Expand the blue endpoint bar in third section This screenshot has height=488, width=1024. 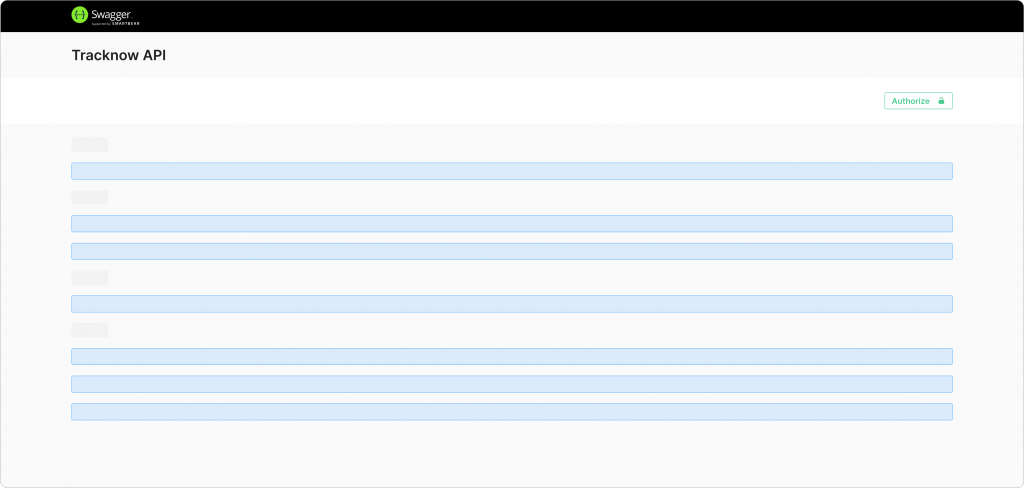pyautogui.click(x=511, y=304)
